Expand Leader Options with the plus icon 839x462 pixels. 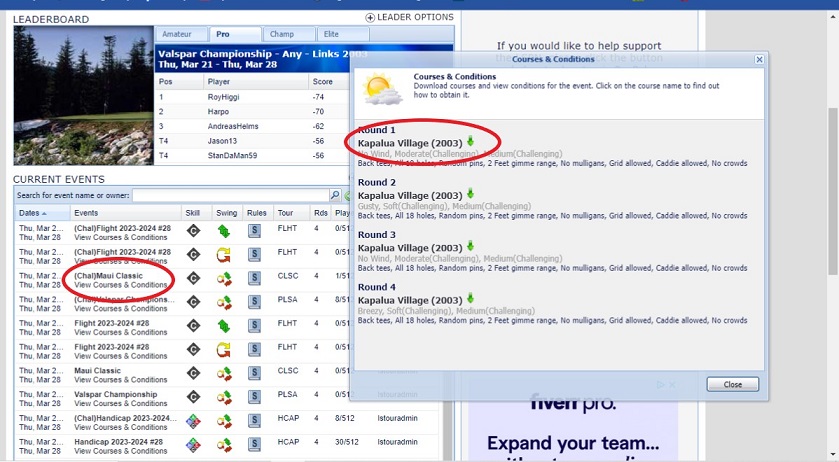pos(370,18)
